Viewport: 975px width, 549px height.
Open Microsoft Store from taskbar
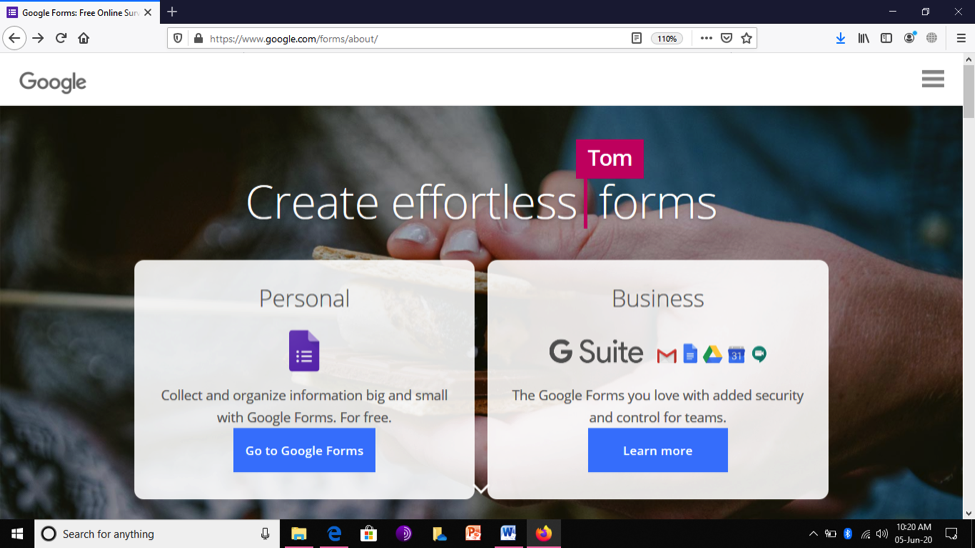369,533
